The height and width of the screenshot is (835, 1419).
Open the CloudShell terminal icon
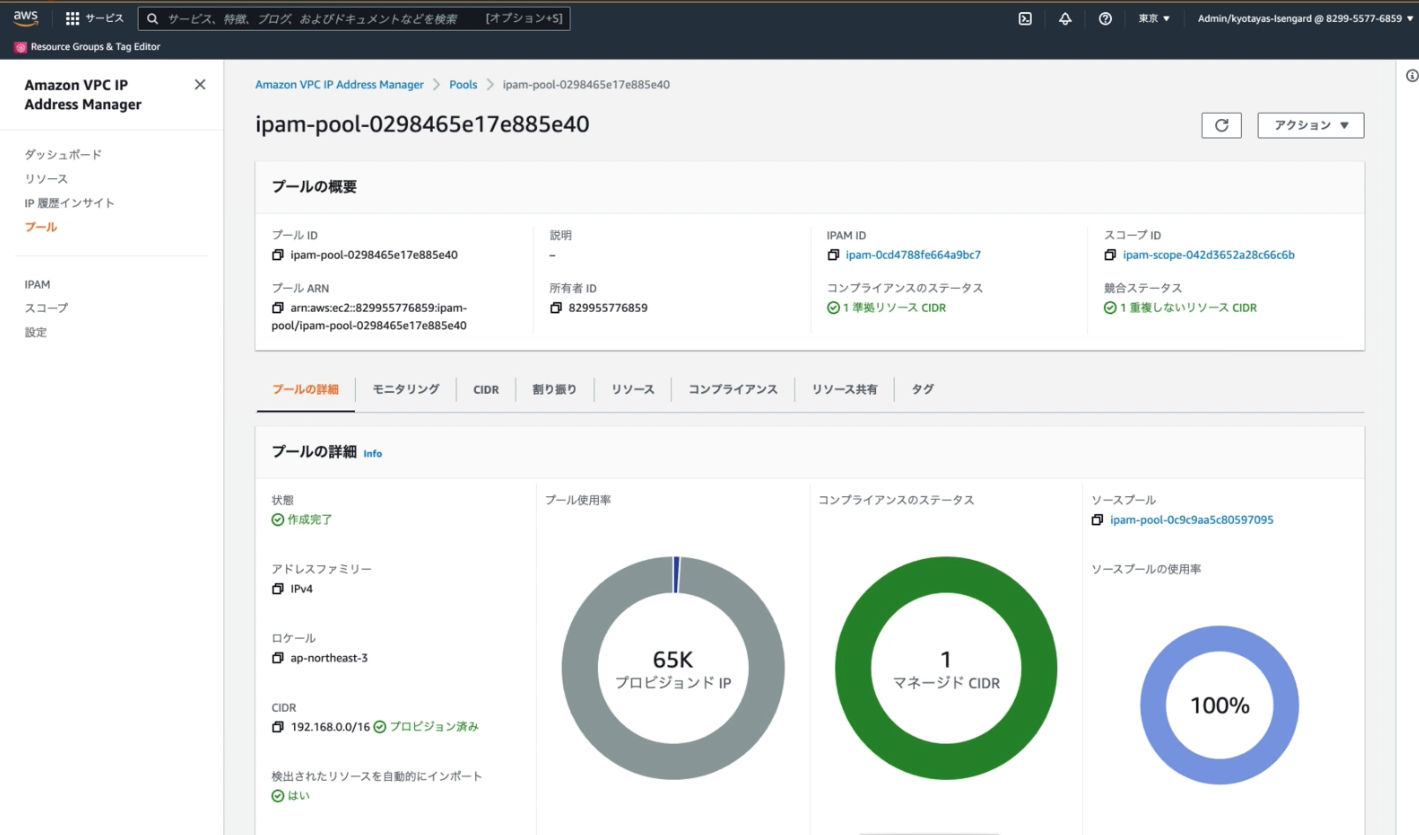[x=1025, y=18]
